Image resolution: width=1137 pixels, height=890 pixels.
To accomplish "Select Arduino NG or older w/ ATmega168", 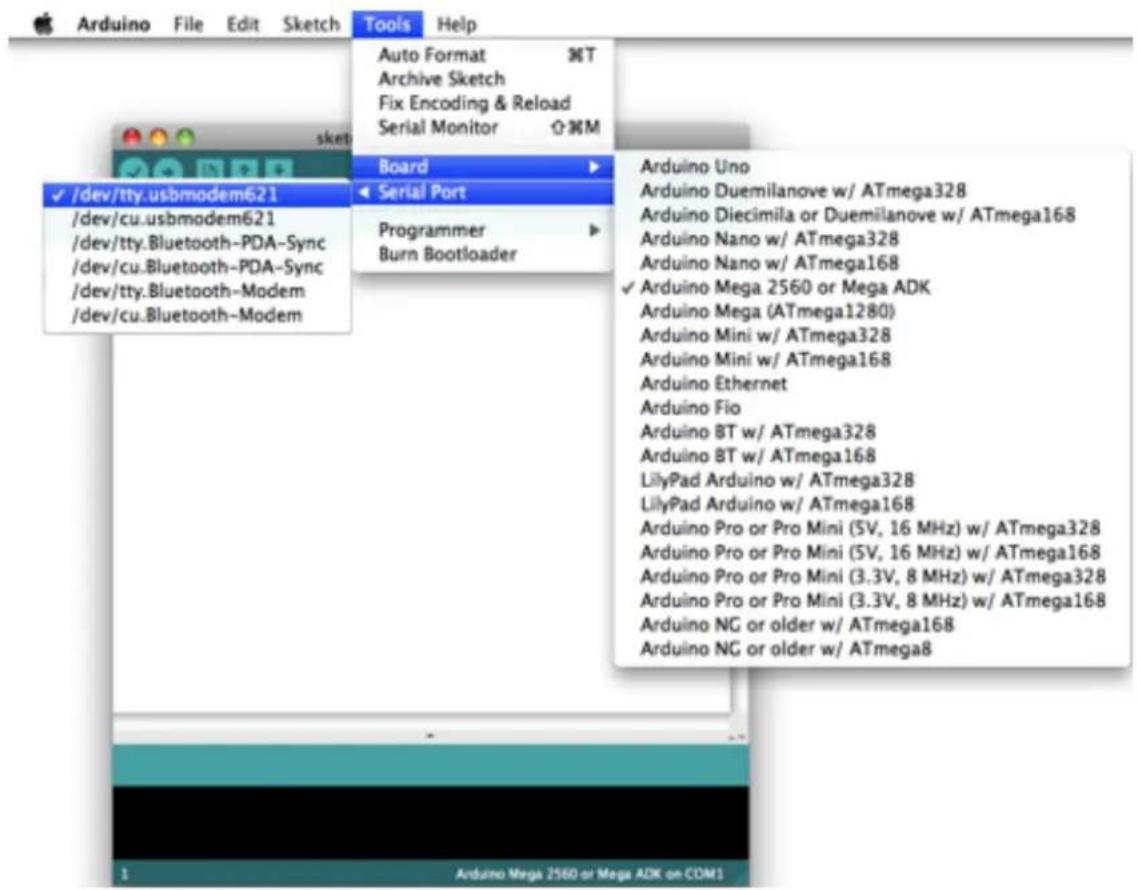I will (x=872, y=624).
